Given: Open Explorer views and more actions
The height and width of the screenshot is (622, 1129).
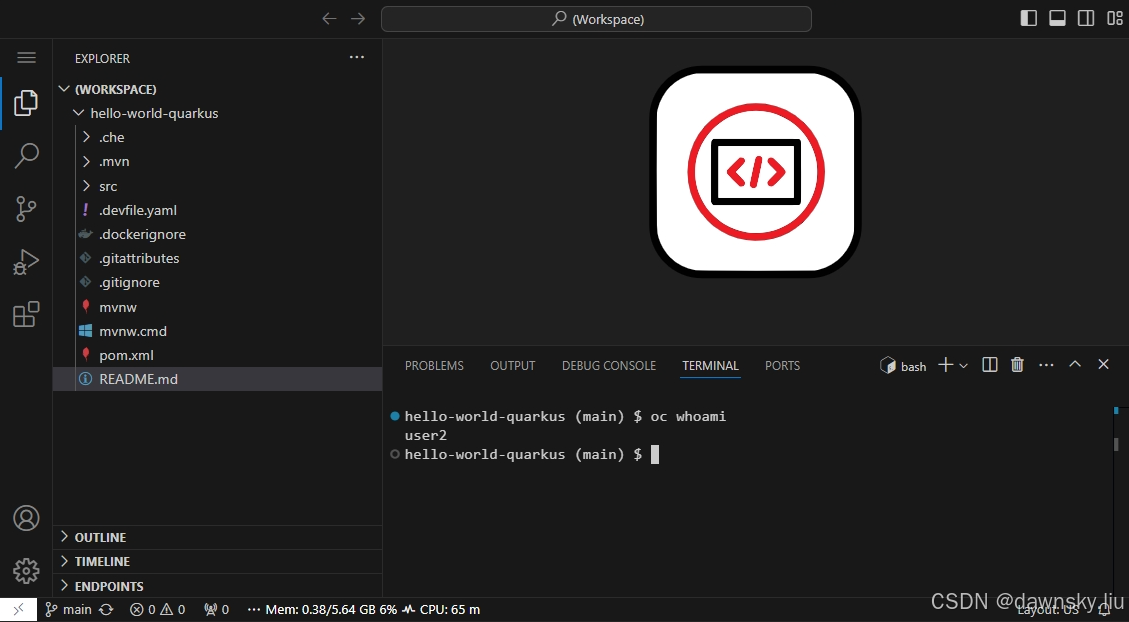Looking at the screenshot, I should [x=356, y=58].
